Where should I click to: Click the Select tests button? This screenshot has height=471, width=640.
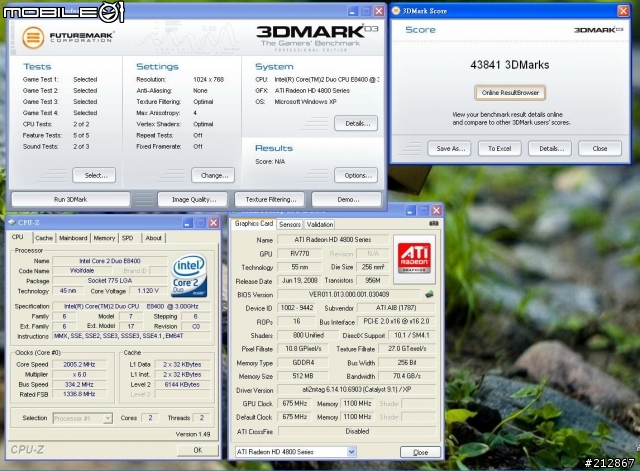point(94,176)
